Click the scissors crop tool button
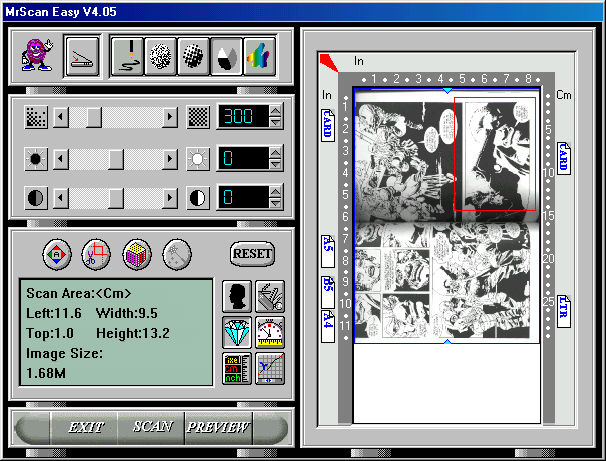Screen dimensions: 606x461 96,254
